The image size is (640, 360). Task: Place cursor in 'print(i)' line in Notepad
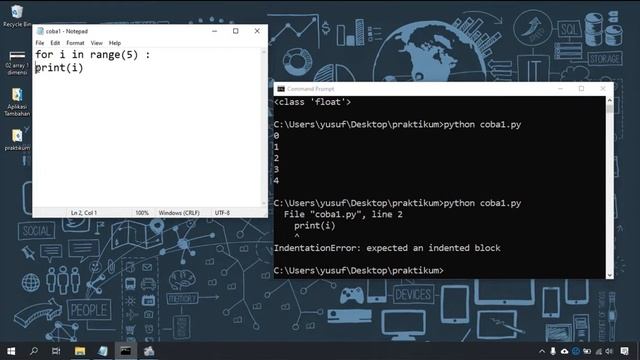[x=59, y=67]
